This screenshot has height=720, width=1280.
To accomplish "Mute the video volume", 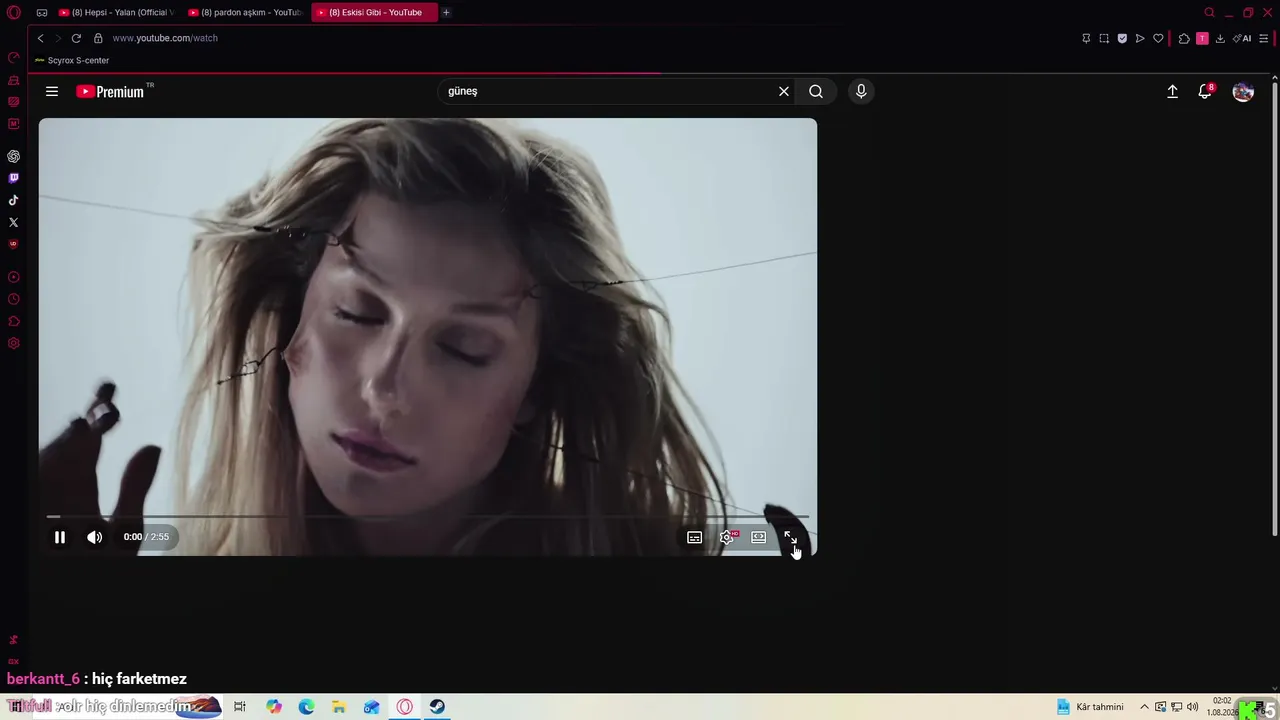I will click(95, 537).
